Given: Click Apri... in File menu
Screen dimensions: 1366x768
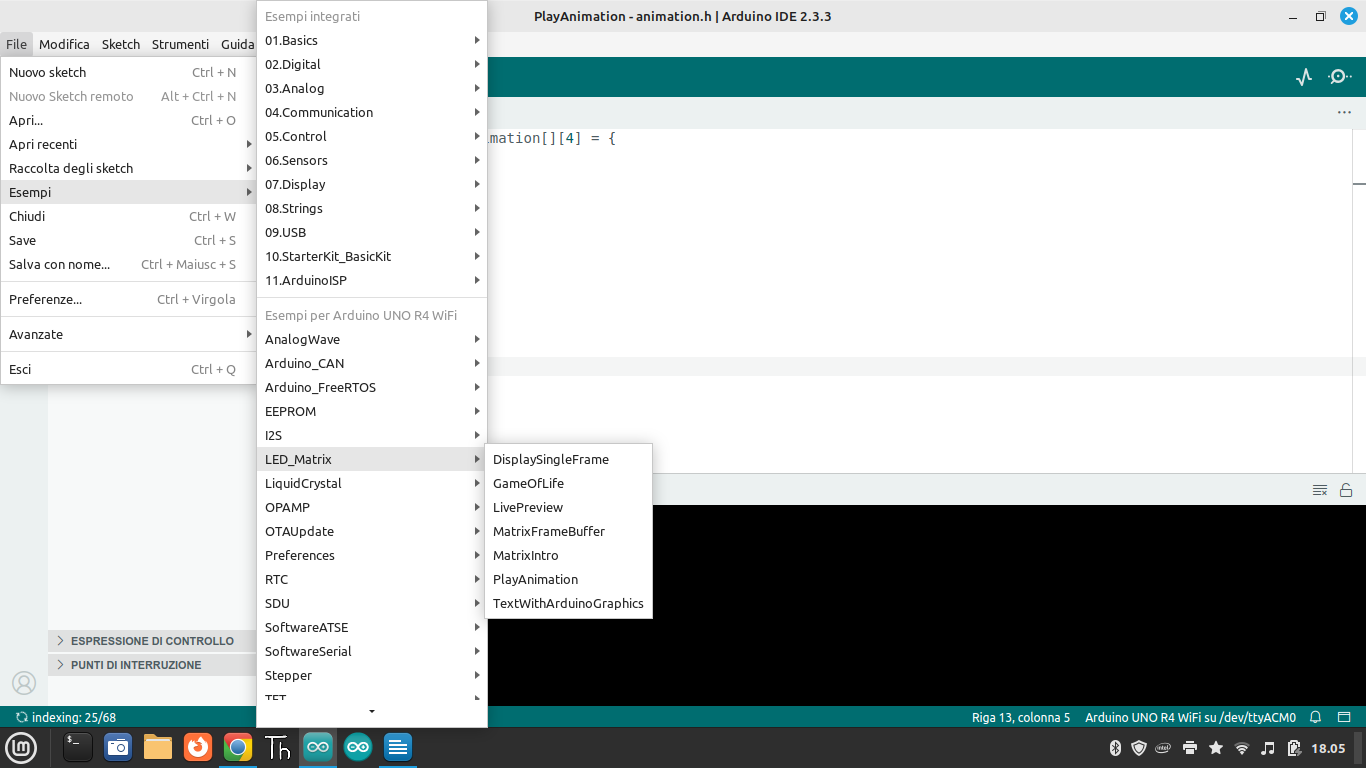Looking at the screenshot, I should [129, 120].
